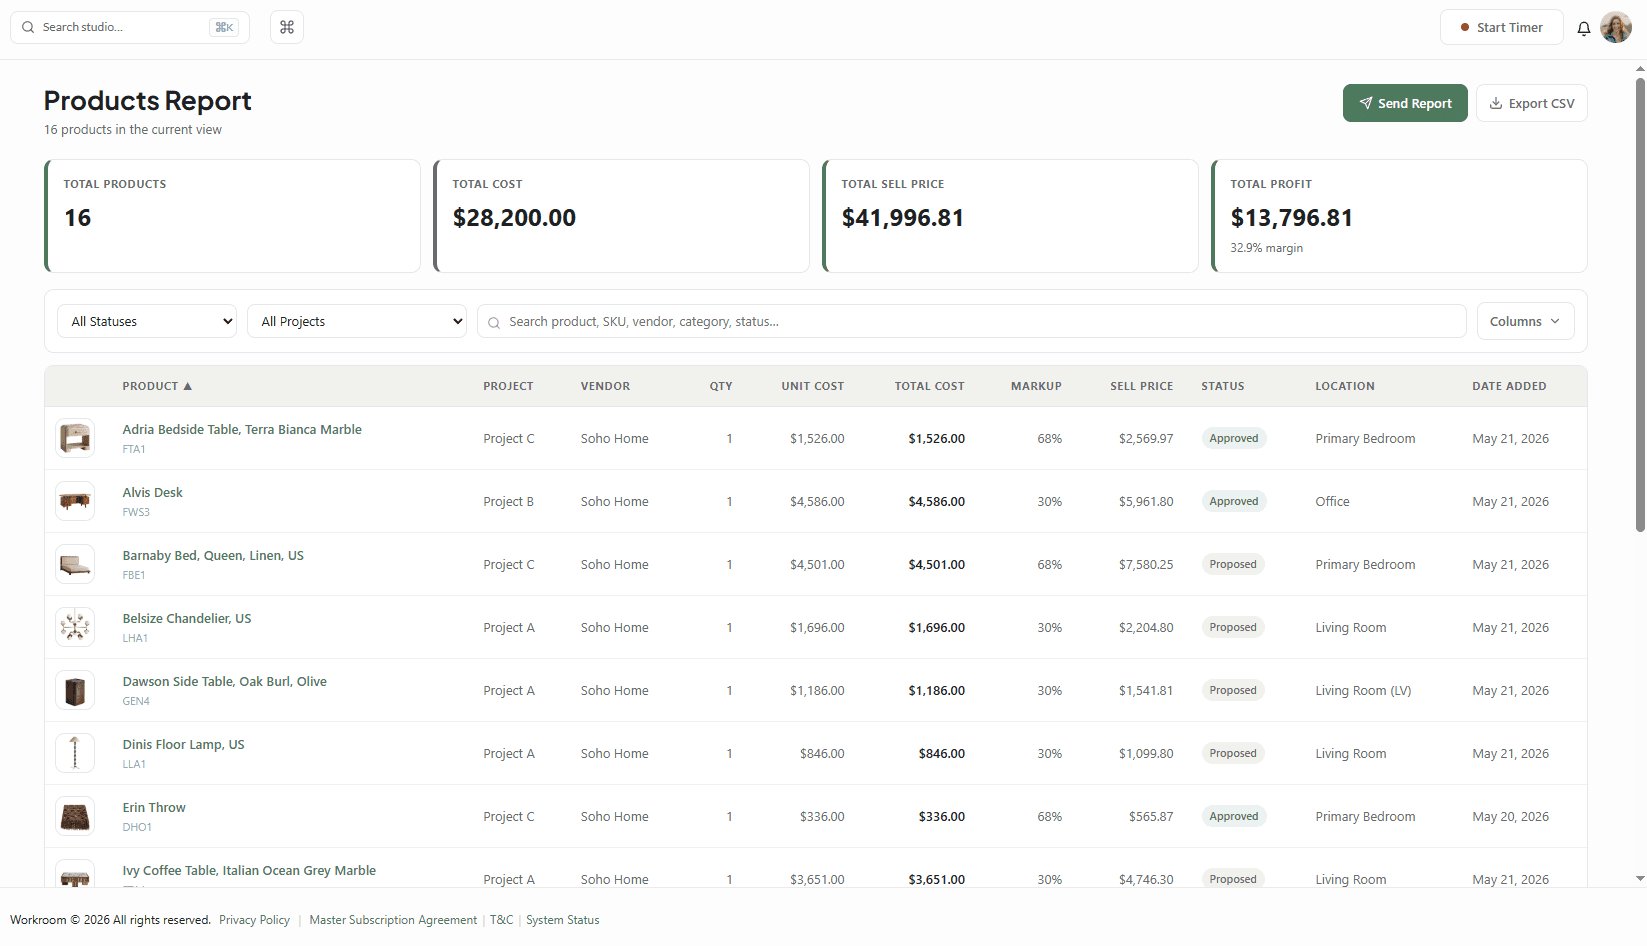
Task: Open the Master Subscription Agreement link
Action: pyautogui.click(x=393, y=920)
